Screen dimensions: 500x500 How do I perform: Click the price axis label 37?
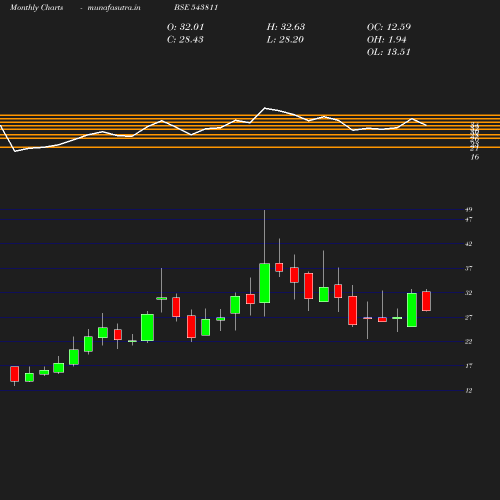coord(469,268)
